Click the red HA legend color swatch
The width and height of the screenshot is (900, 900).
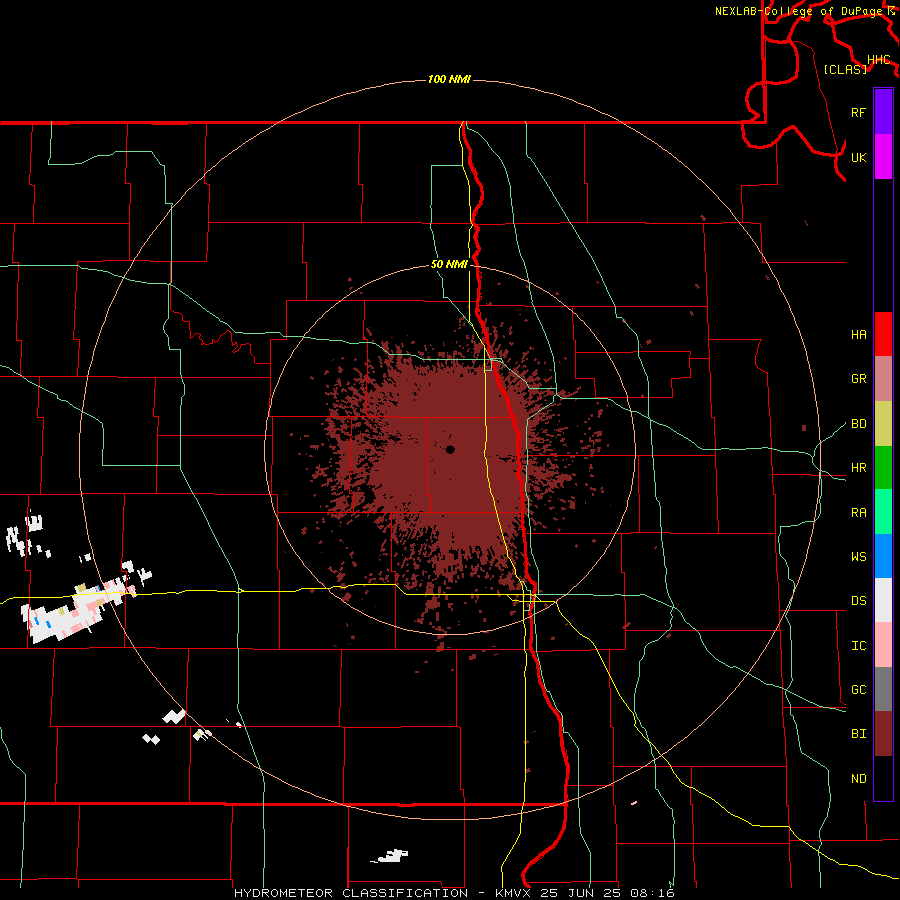883,334
